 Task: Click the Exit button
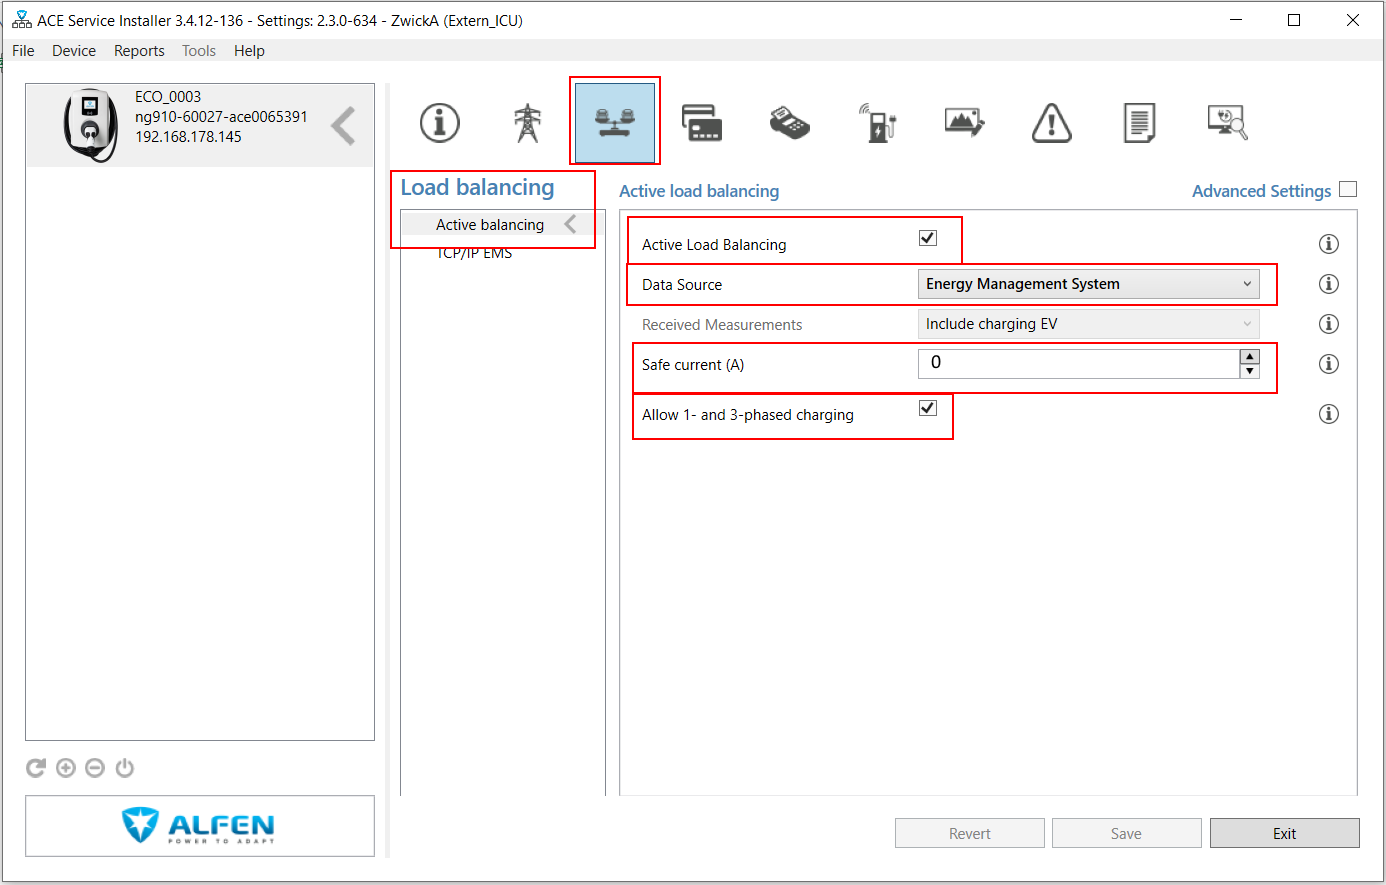1284,833
